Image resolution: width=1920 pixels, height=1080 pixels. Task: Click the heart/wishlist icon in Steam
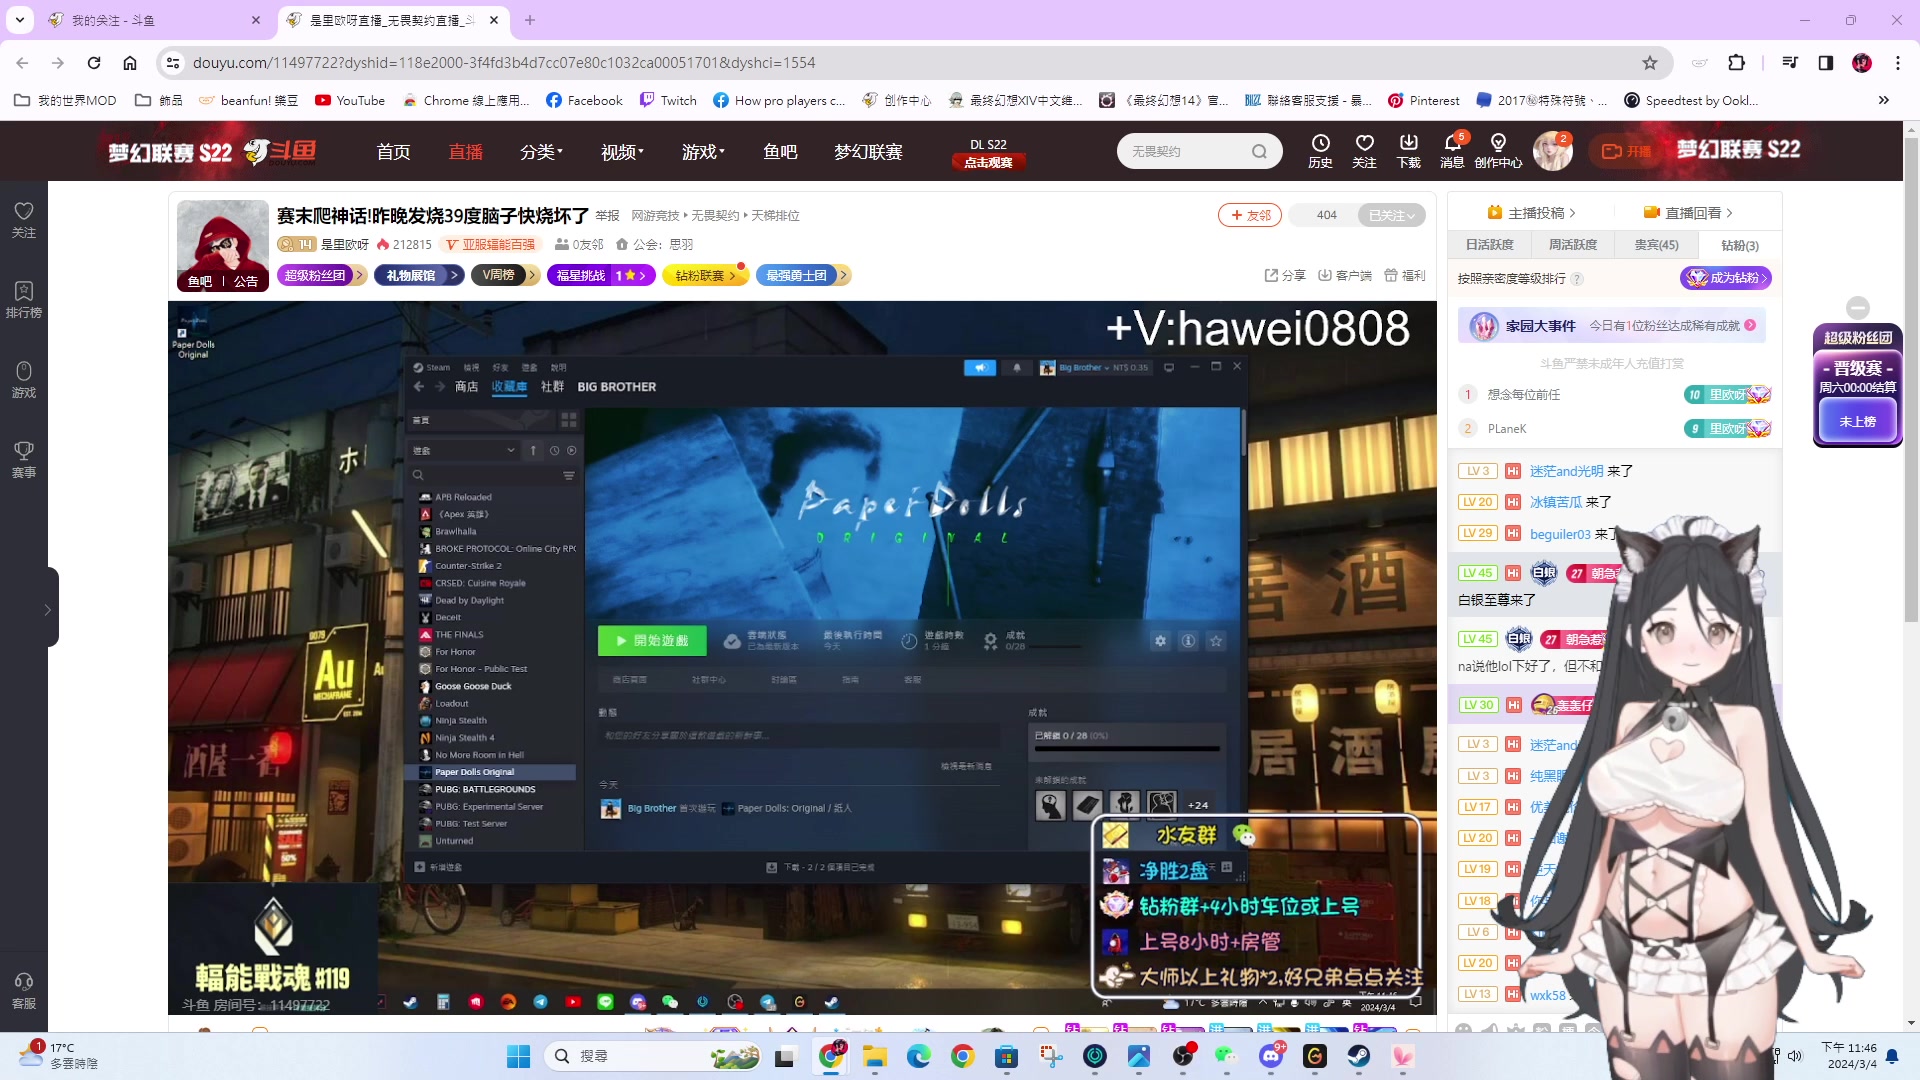[1216, 640]
